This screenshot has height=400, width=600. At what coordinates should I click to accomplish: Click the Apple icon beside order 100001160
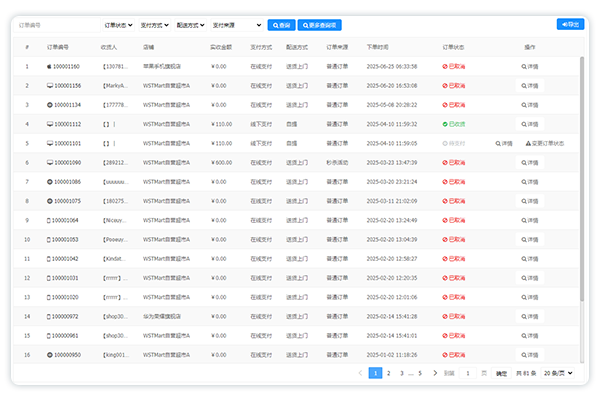click(49, 67)
